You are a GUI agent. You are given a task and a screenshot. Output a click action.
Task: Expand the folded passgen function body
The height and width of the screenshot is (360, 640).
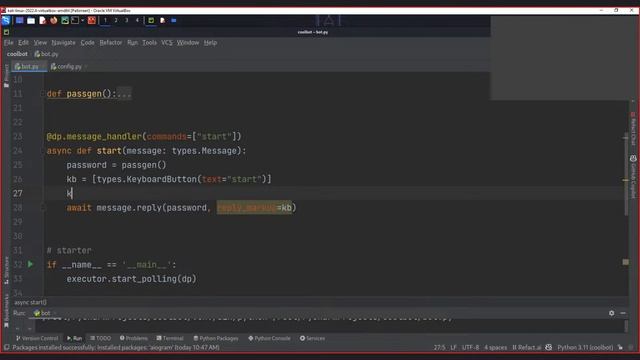[124, 93]
